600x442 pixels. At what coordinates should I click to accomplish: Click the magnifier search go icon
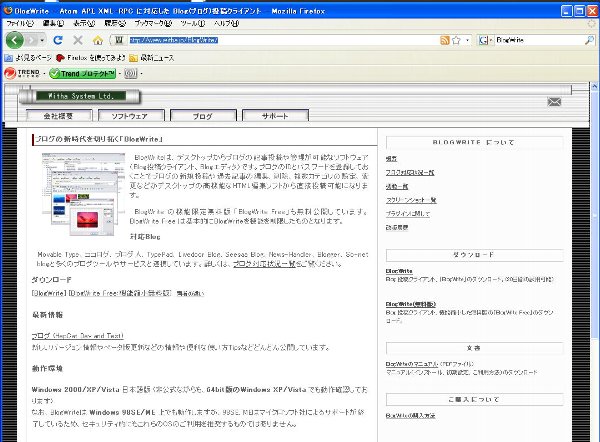pos(590,40)
